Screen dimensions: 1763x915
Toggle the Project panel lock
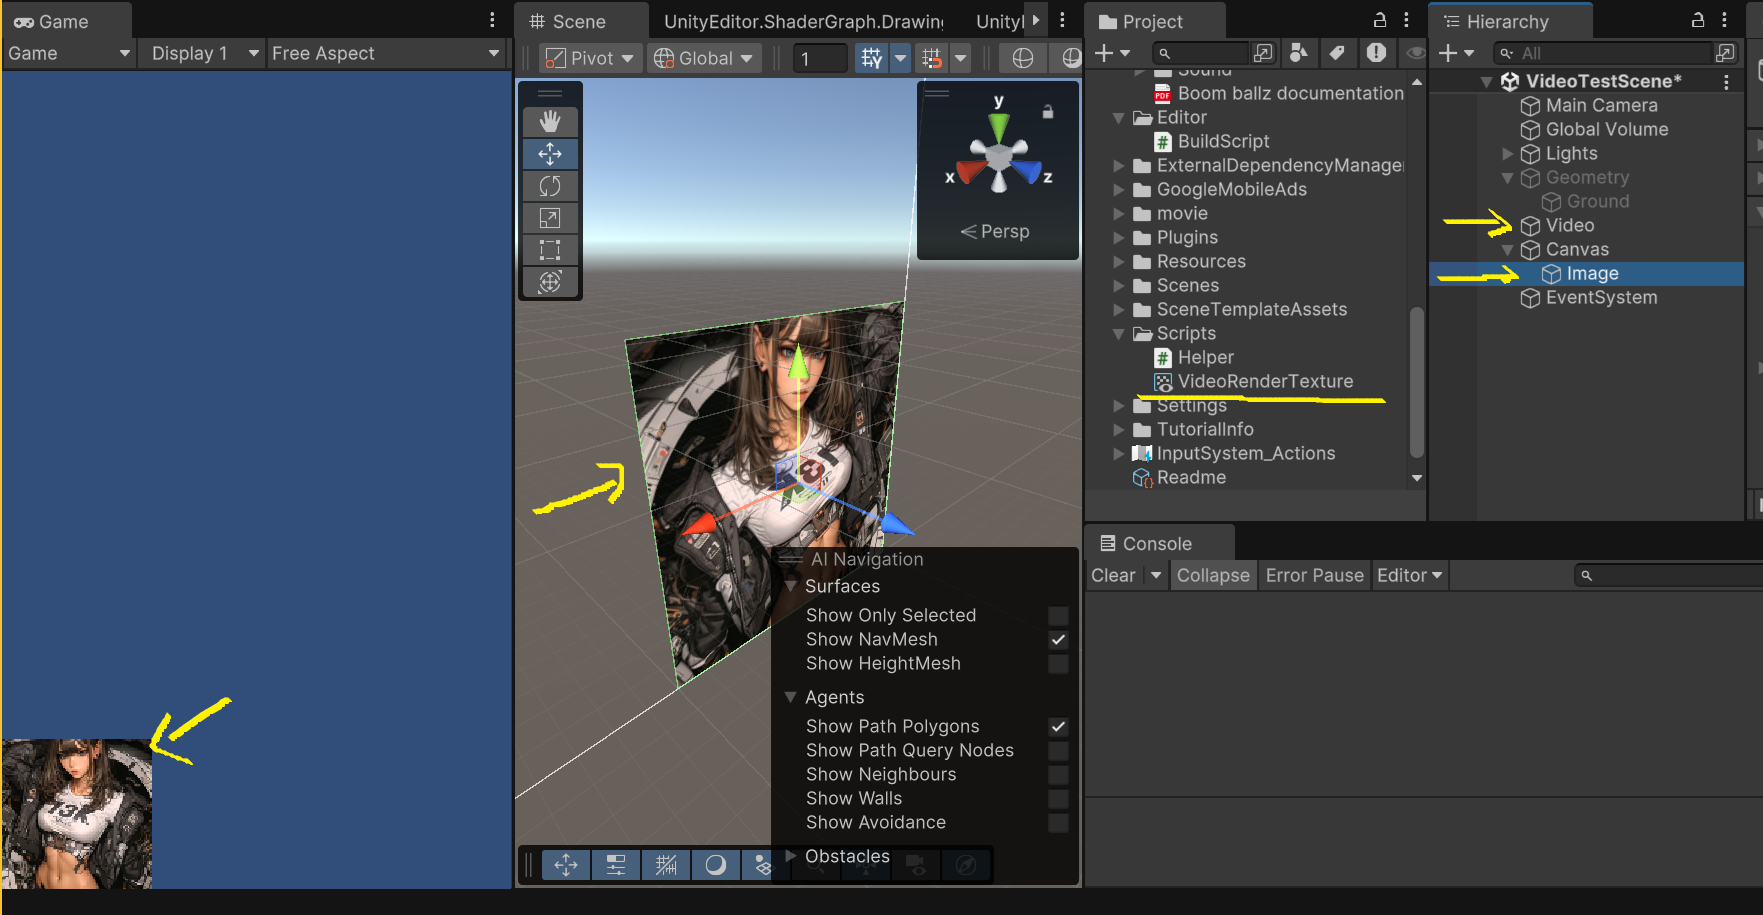(1380, 20)
